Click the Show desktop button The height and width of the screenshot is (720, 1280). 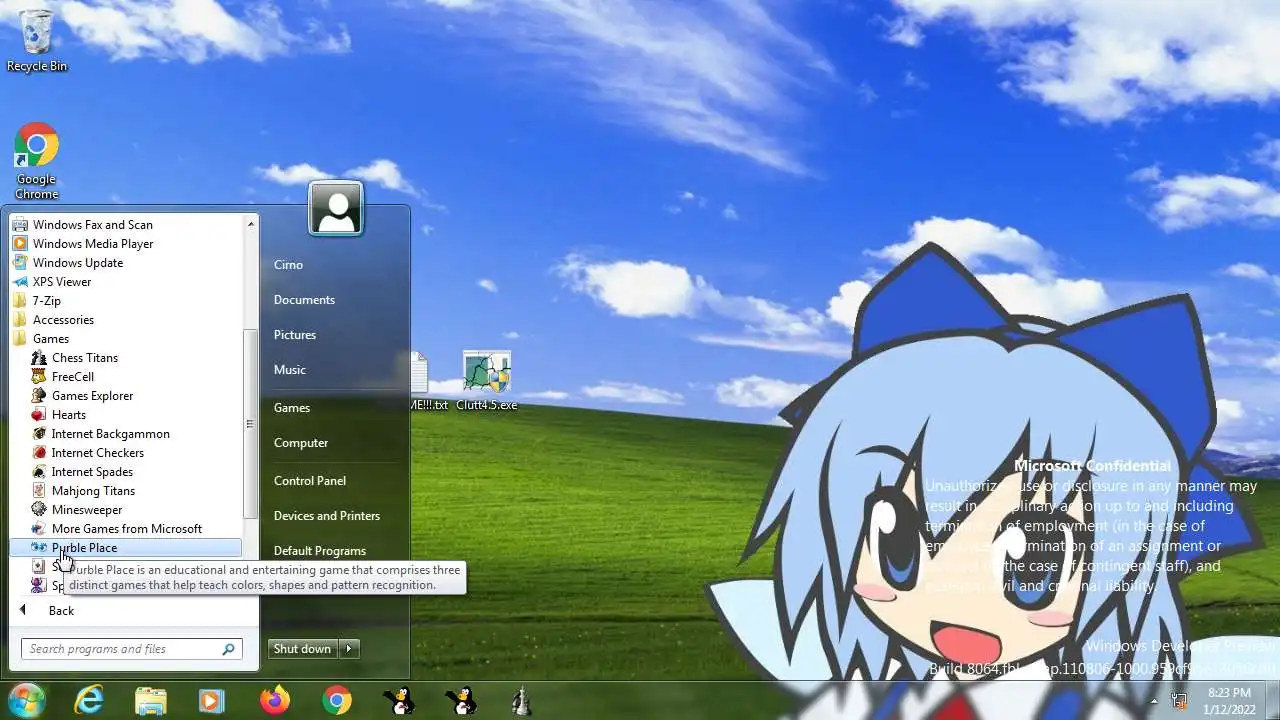click(1272, 700)
